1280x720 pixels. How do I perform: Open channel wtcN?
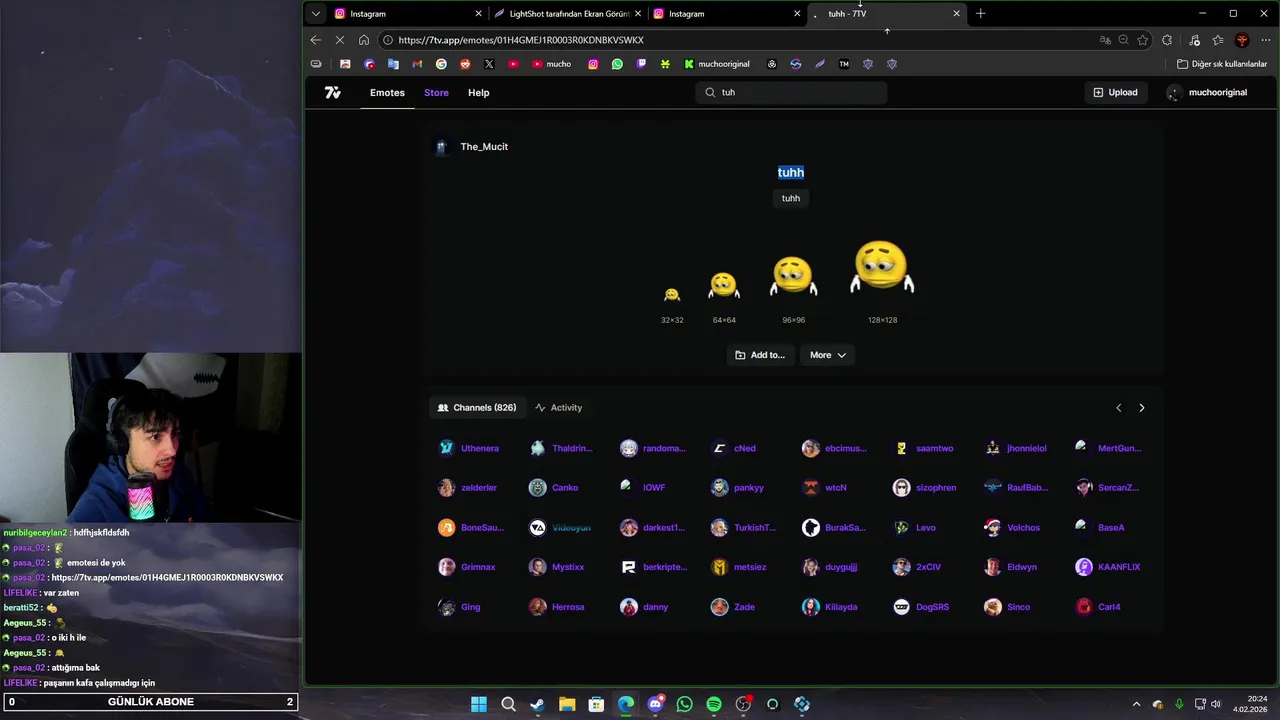(x=825, y=488)
